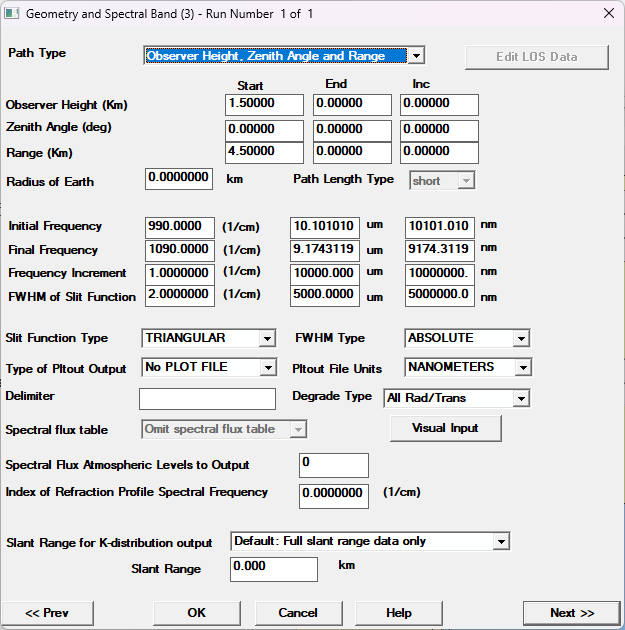Go back with << Prev button
Viewport: 625px width, 630px height.
pyautogui.click(x=47, y=613)
